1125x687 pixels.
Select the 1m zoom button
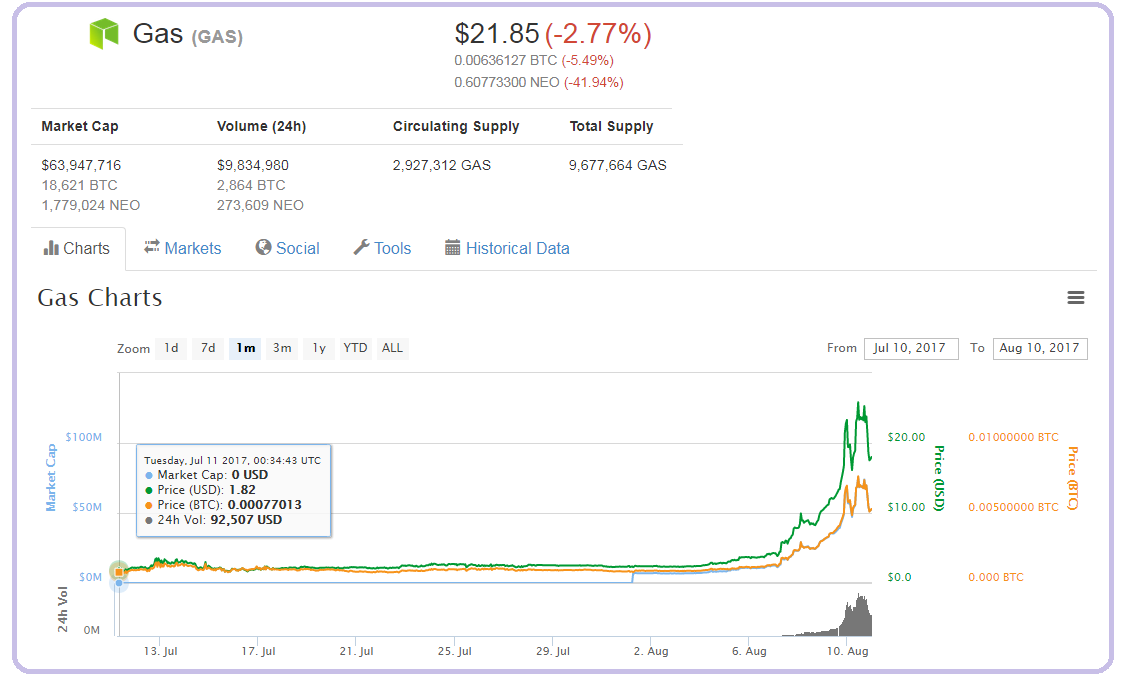pyautogui.click(x=245, y=348)
